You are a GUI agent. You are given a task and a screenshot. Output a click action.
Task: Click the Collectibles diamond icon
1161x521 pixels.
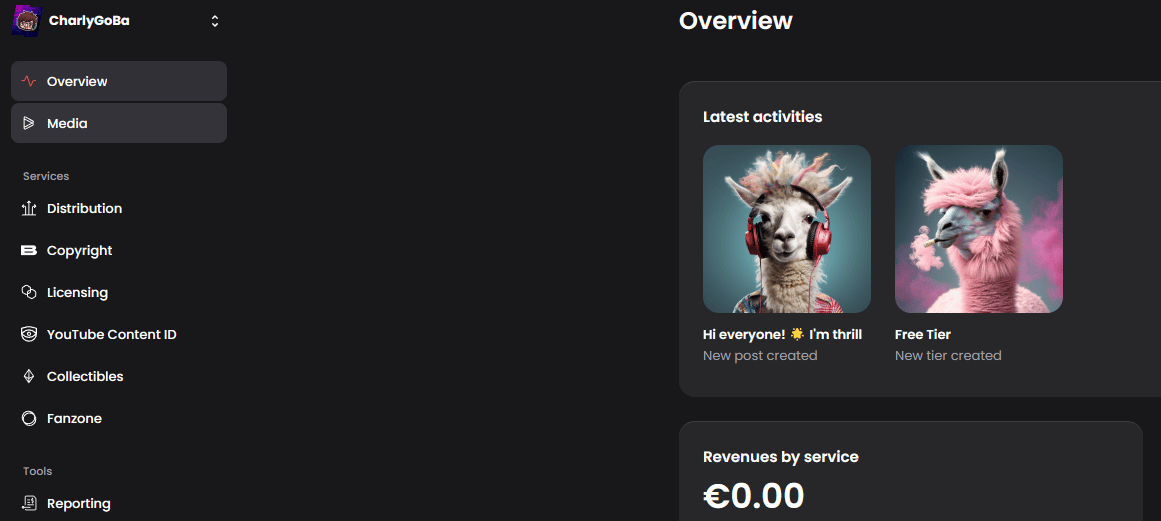pyautogui.click(x=29, y=377)
